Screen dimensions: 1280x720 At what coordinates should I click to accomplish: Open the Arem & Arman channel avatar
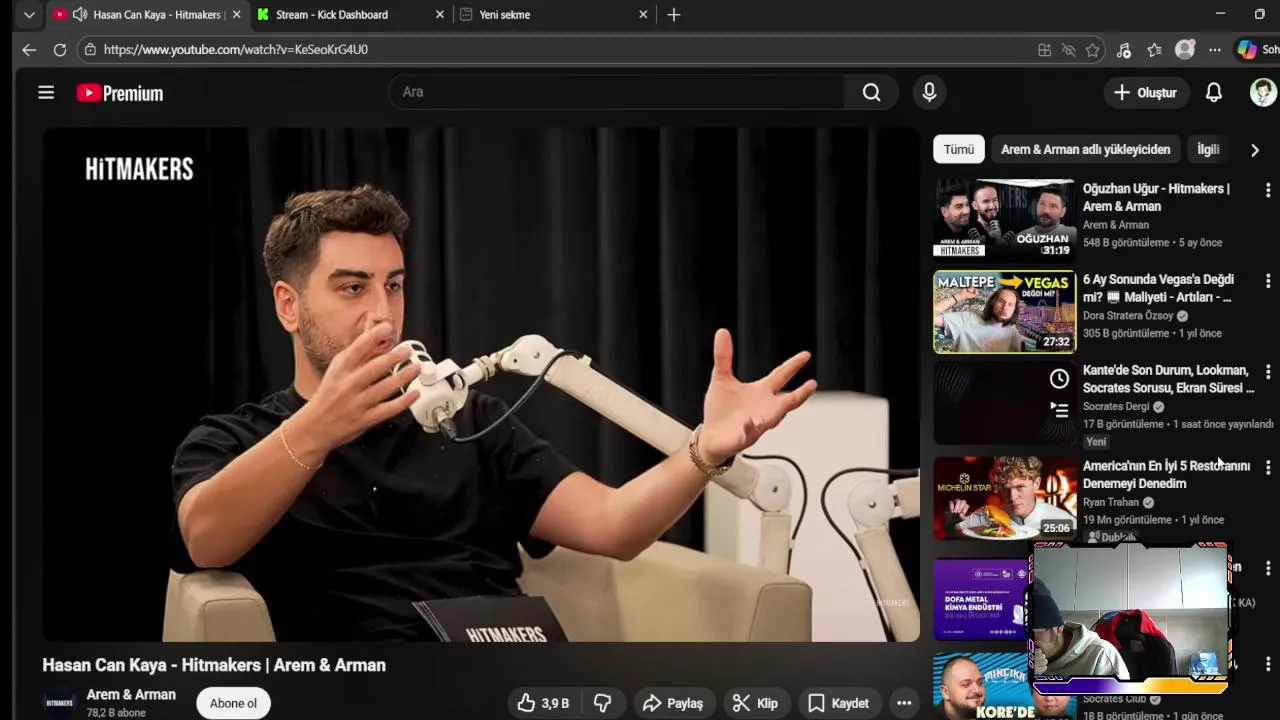pos(60,703)
